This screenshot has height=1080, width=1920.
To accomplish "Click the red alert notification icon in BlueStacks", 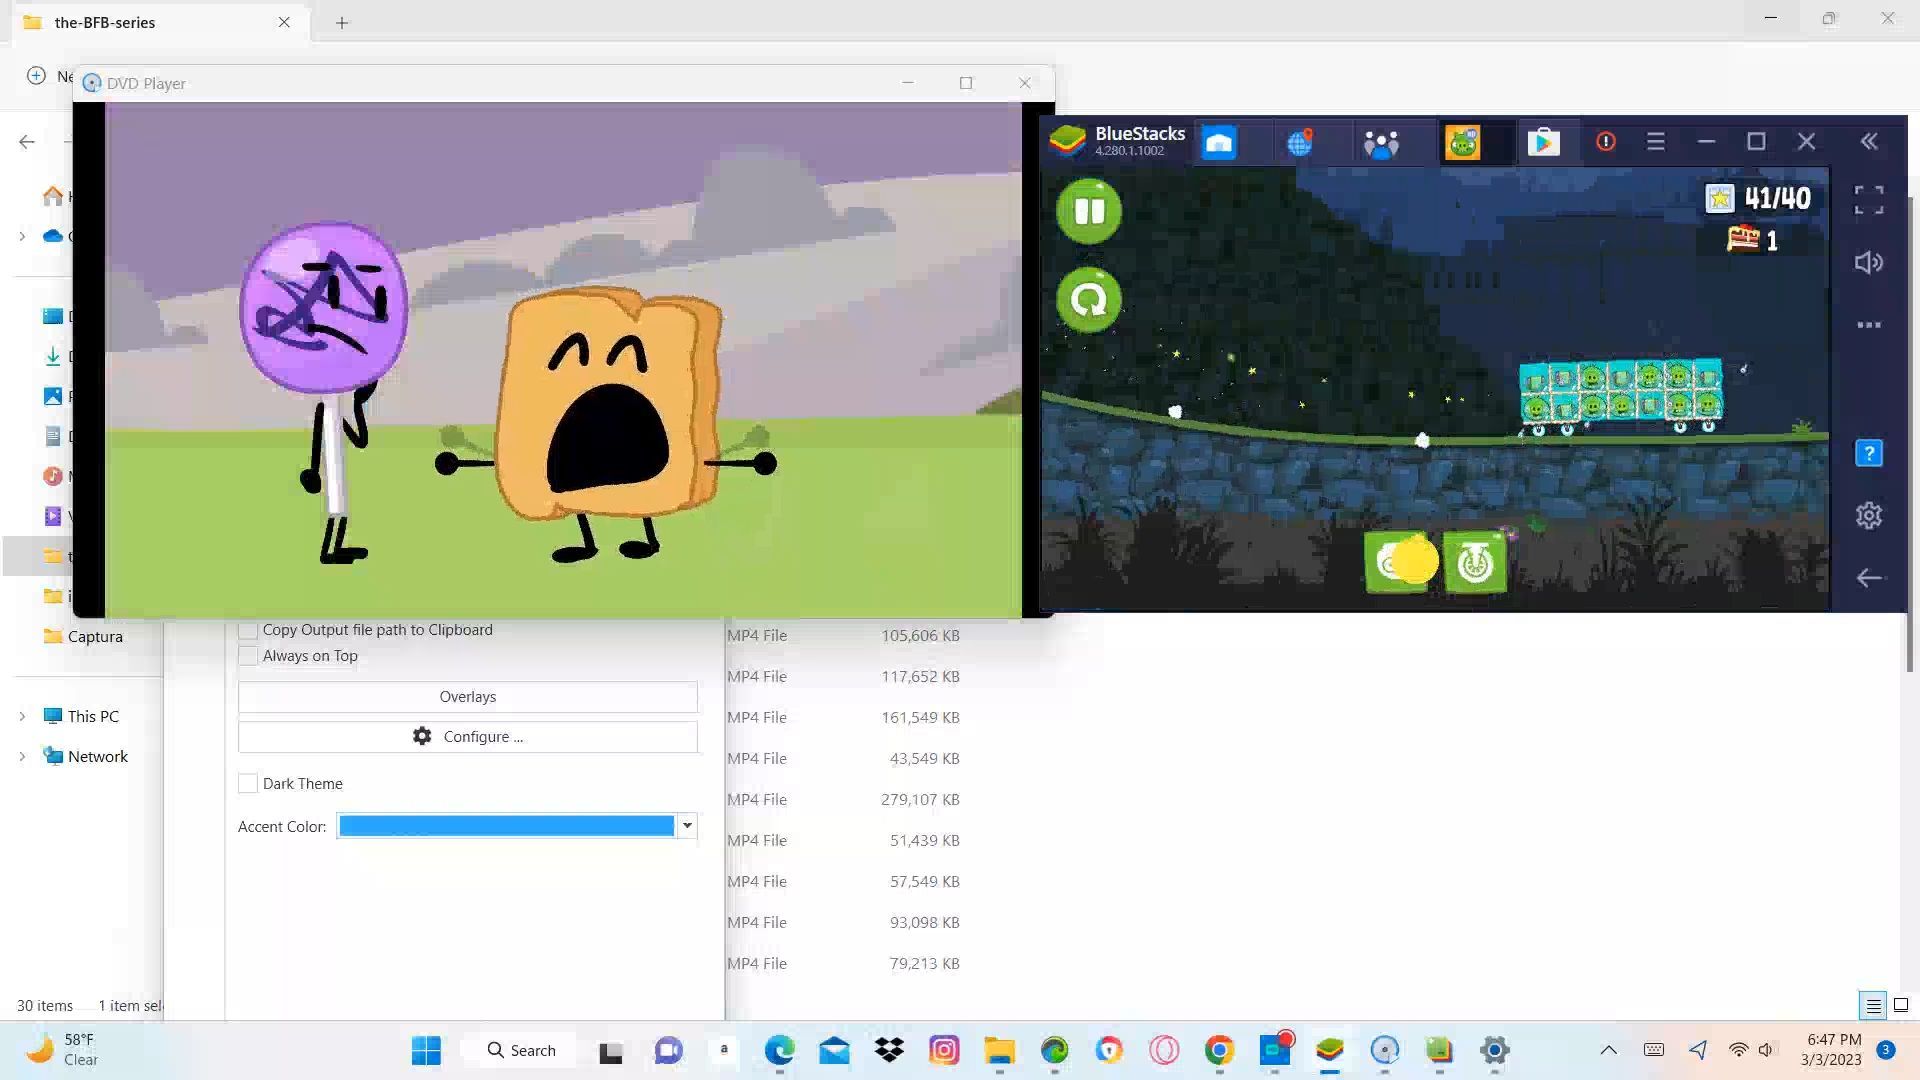I will (x=1606, y=142).
